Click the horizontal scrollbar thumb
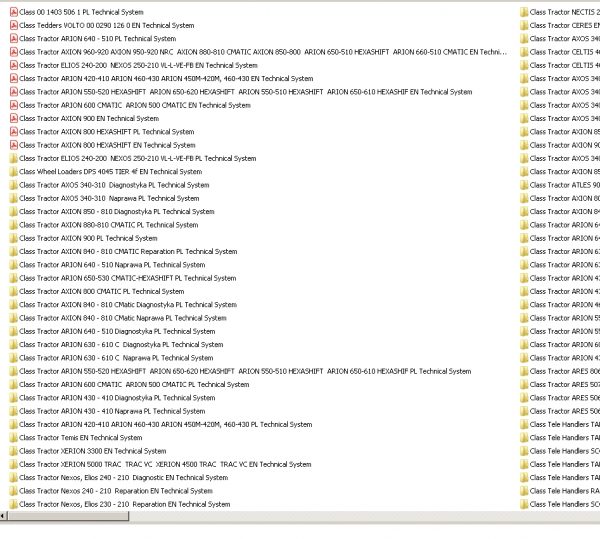 coord(68,516)
